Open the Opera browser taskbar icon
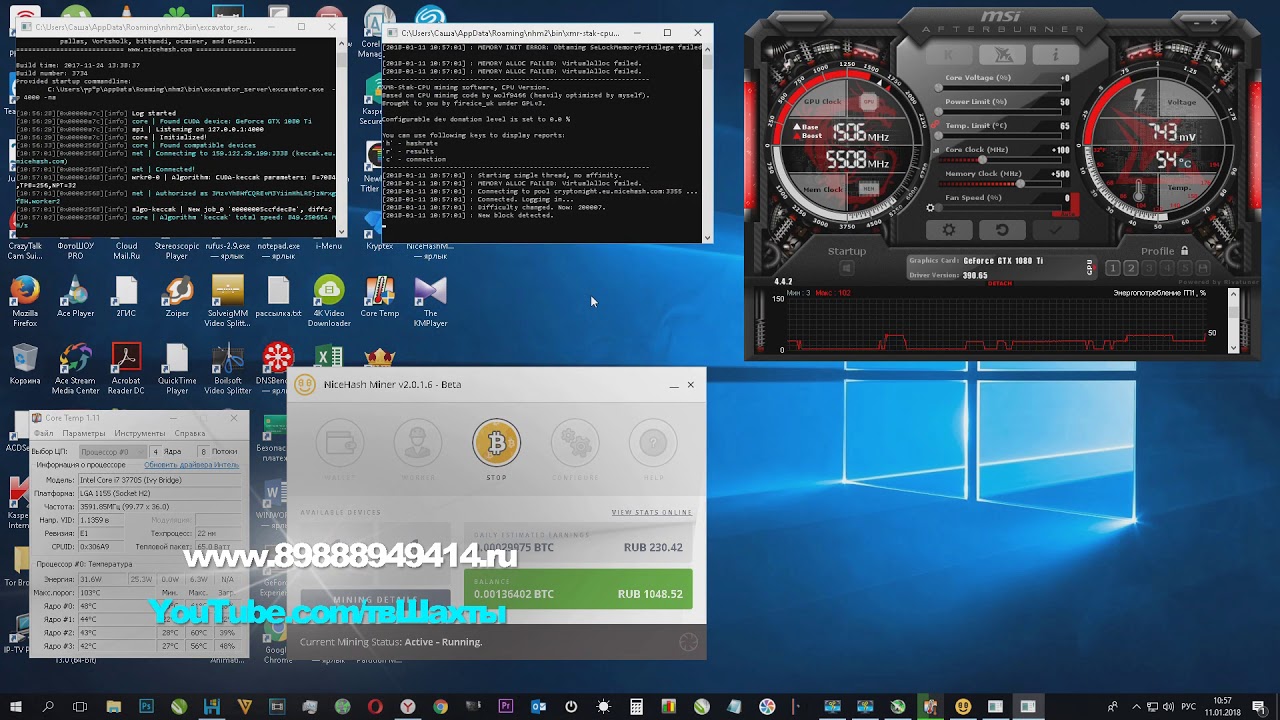 [x=375, y=706]
